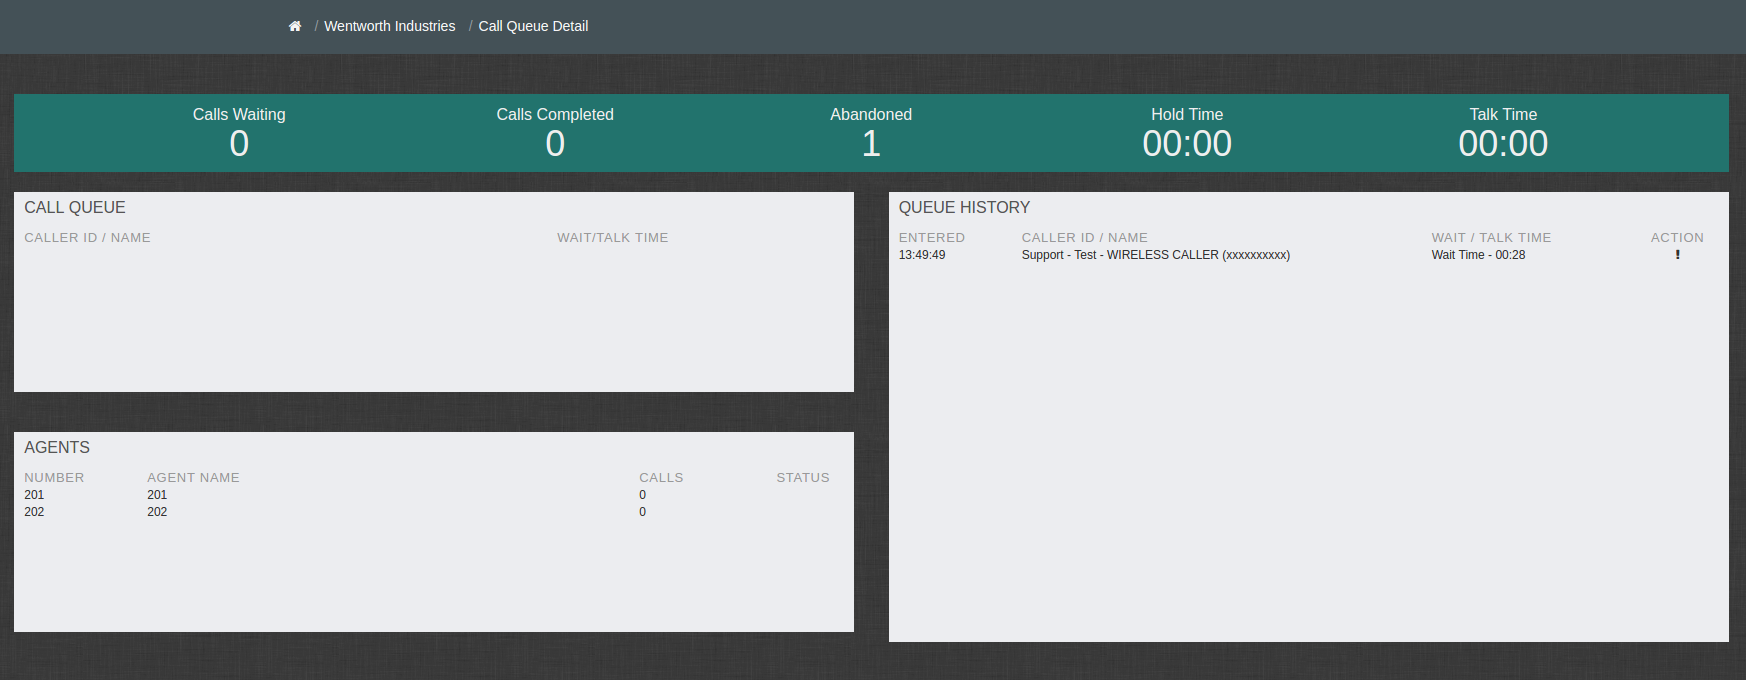Click the ACTION column header
The image size is (1746, 680).
point(1677,238)
